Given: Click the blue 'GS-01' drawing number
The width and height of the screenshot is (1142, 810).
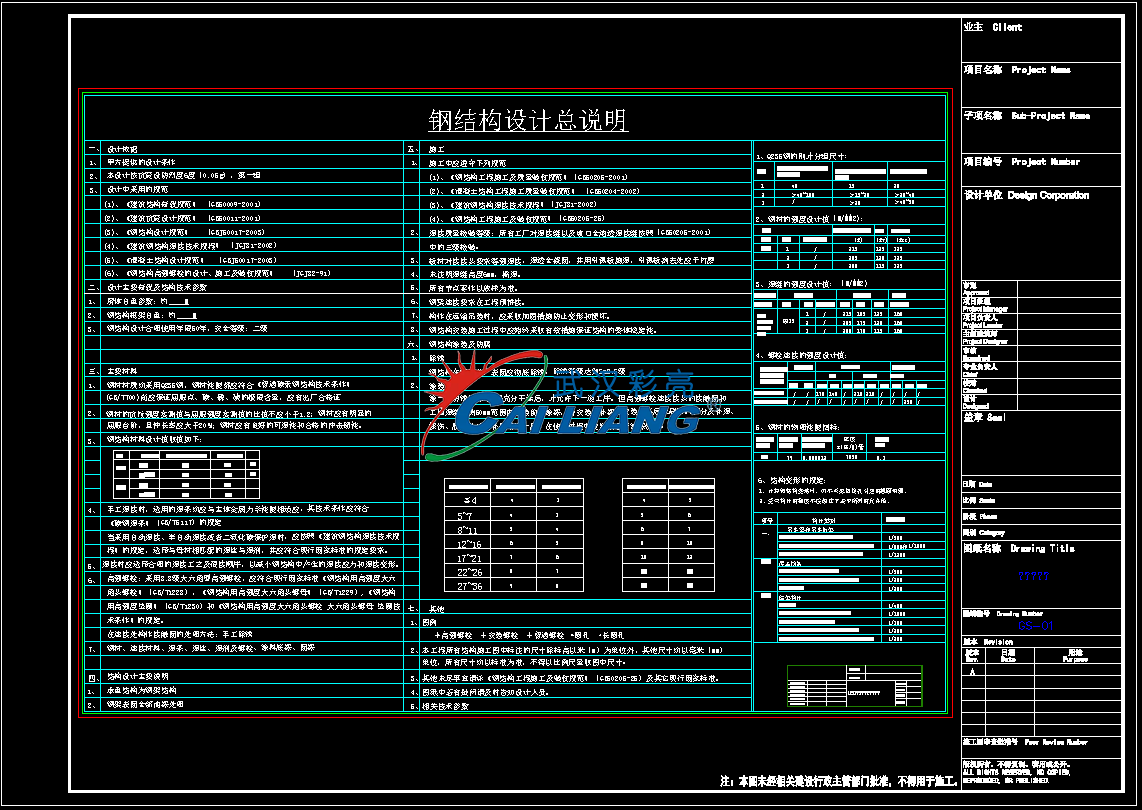Looking at the screenshot, I should [x=1036, y=626].
